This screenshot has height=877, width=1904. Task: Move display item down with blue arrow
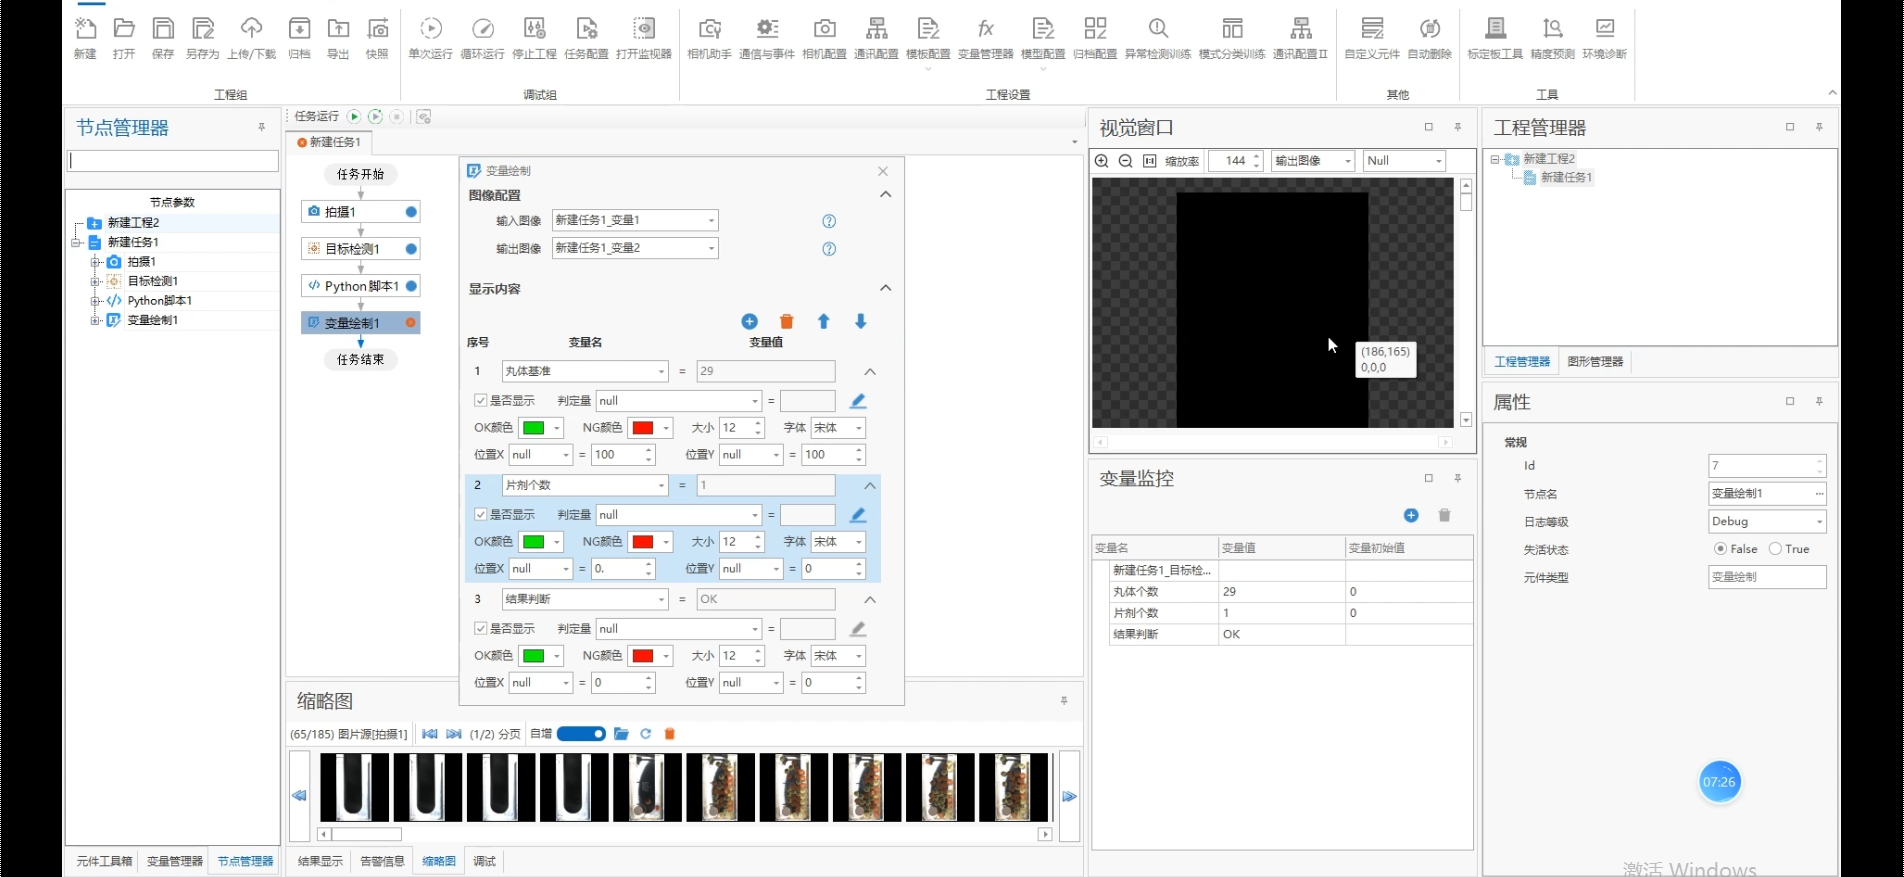pos(860,321)
